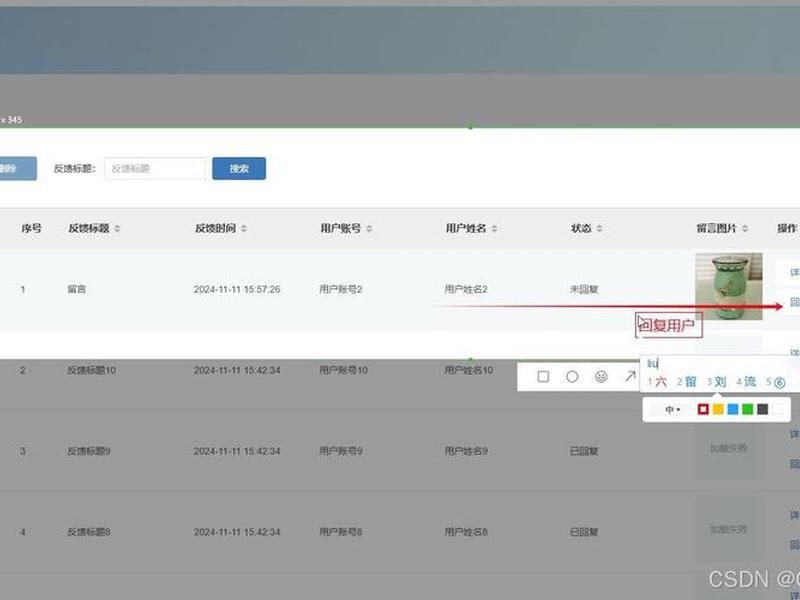Click the 操作 column header

click(x=787, y=229)
